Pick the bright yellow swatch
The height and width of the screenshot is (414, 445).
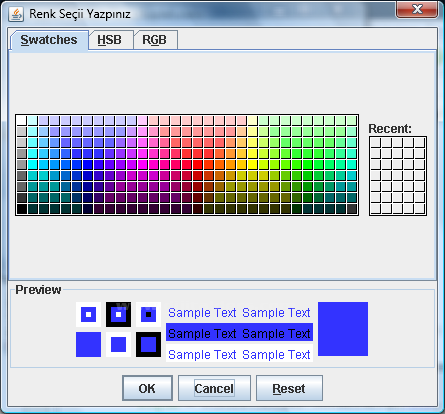click(x=252, y=165)
